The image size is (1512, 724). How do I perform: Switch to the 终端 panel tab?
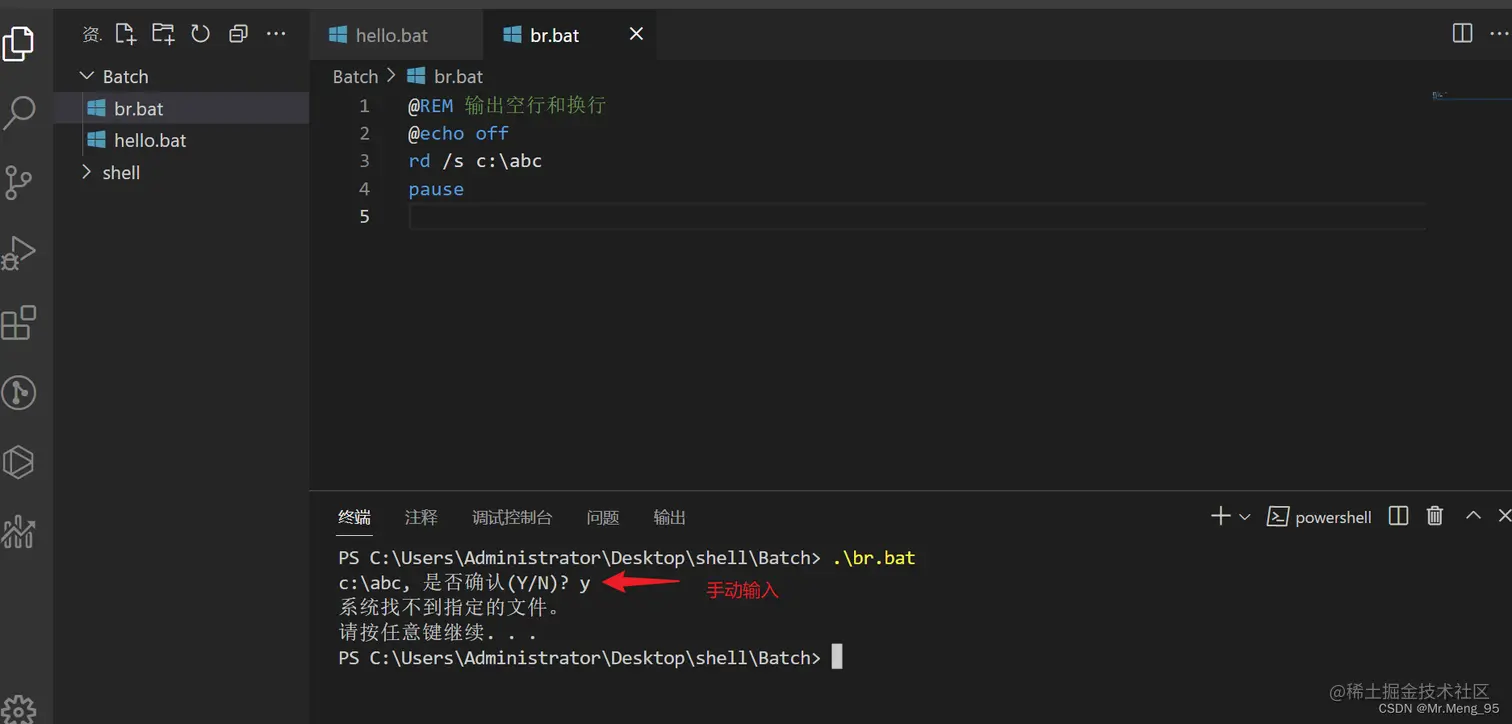pyautogui.click(x=354, y=517)
